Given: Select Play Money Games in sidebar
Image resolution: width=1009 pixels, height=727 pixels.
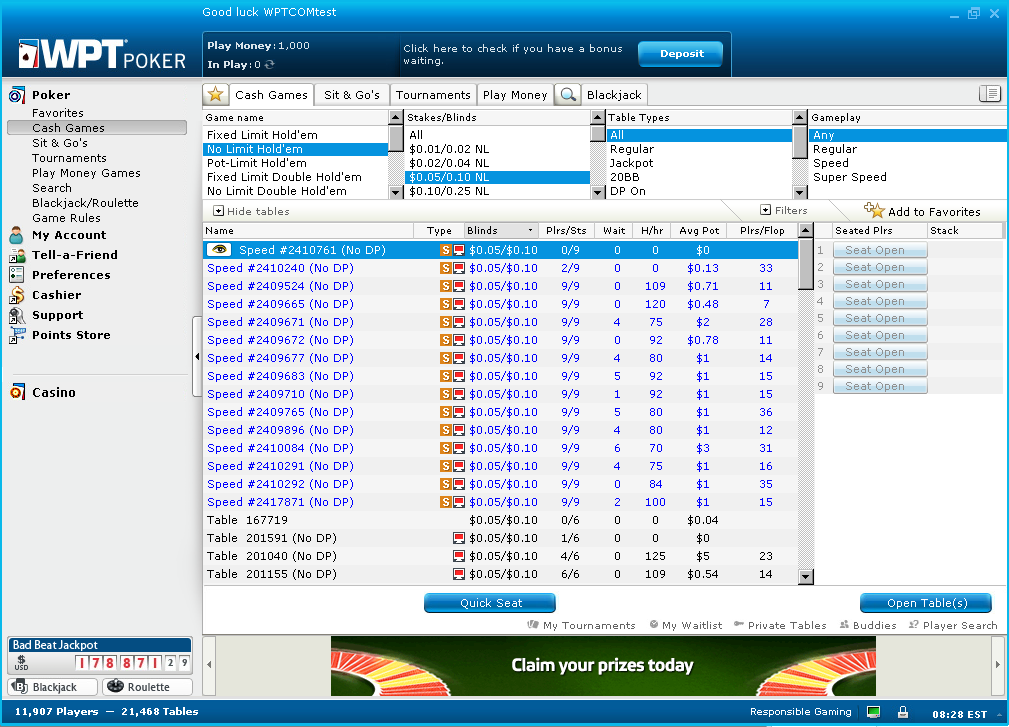Looking at the screenshot, I should [x=86, y=173].
